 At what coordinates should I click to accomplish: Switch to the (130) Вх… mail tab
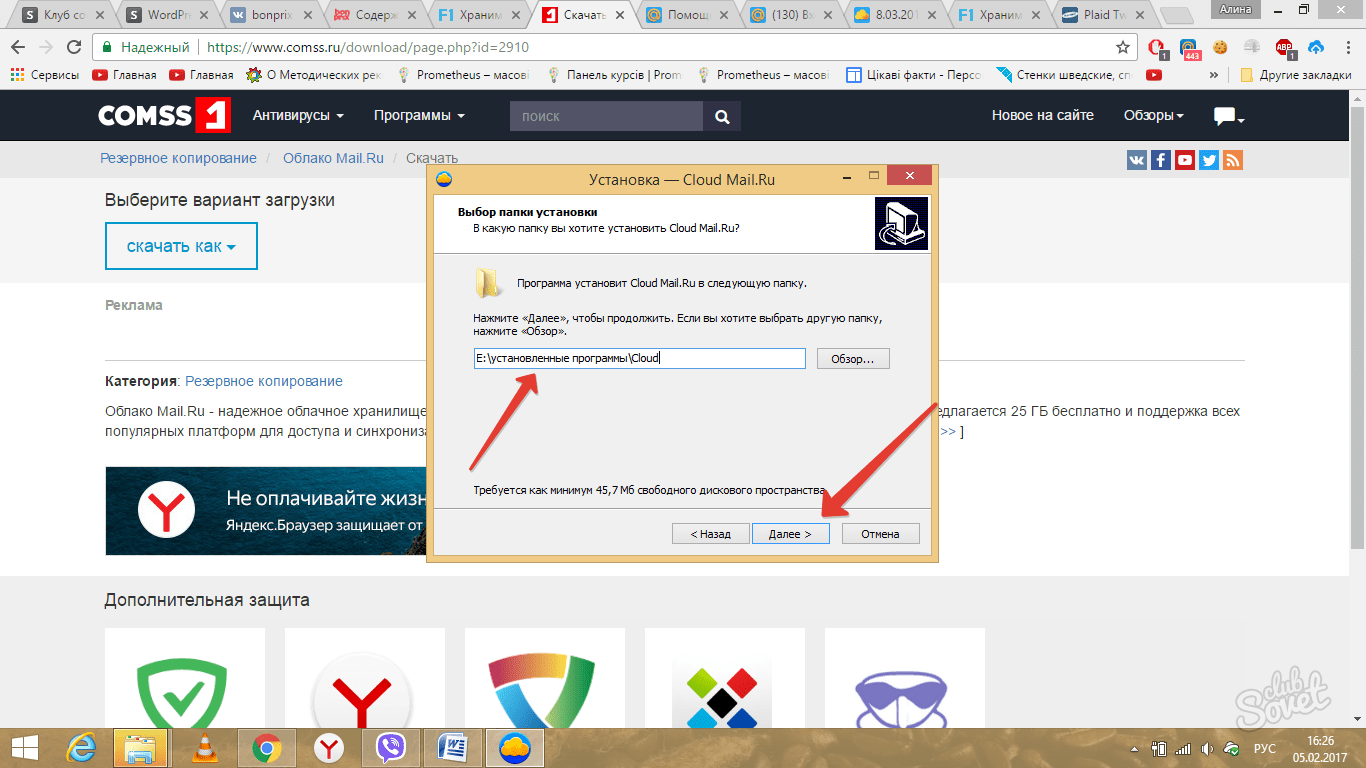coord(792,15)
